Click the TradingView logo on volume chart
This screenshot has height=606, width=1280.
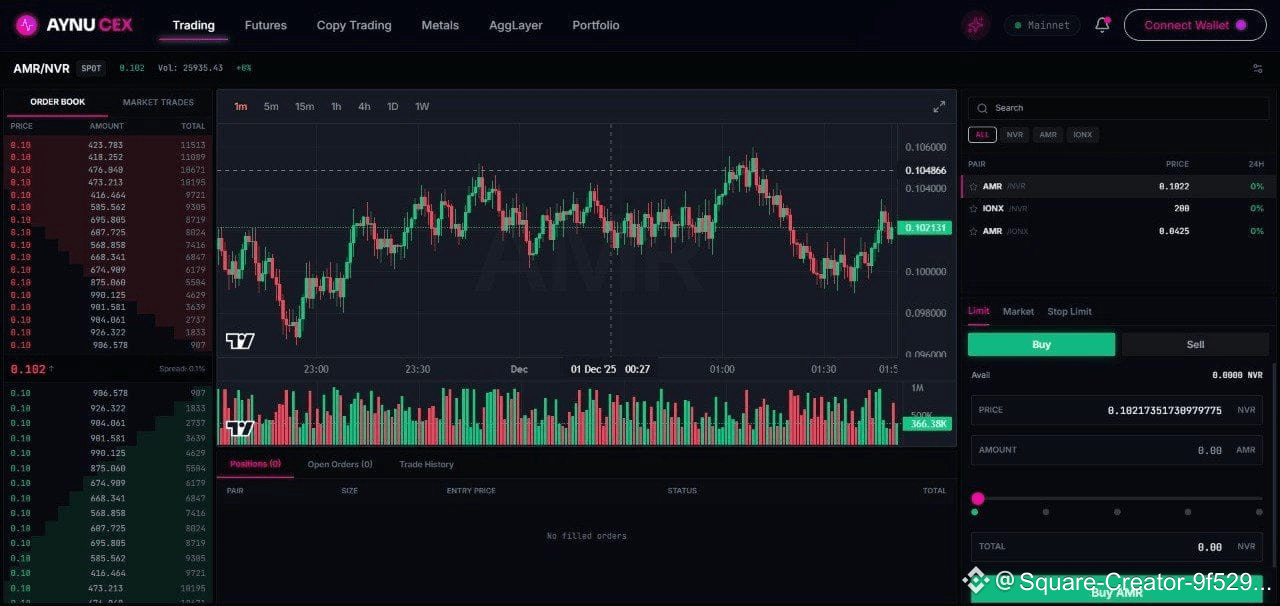click(x=240, y=429)
